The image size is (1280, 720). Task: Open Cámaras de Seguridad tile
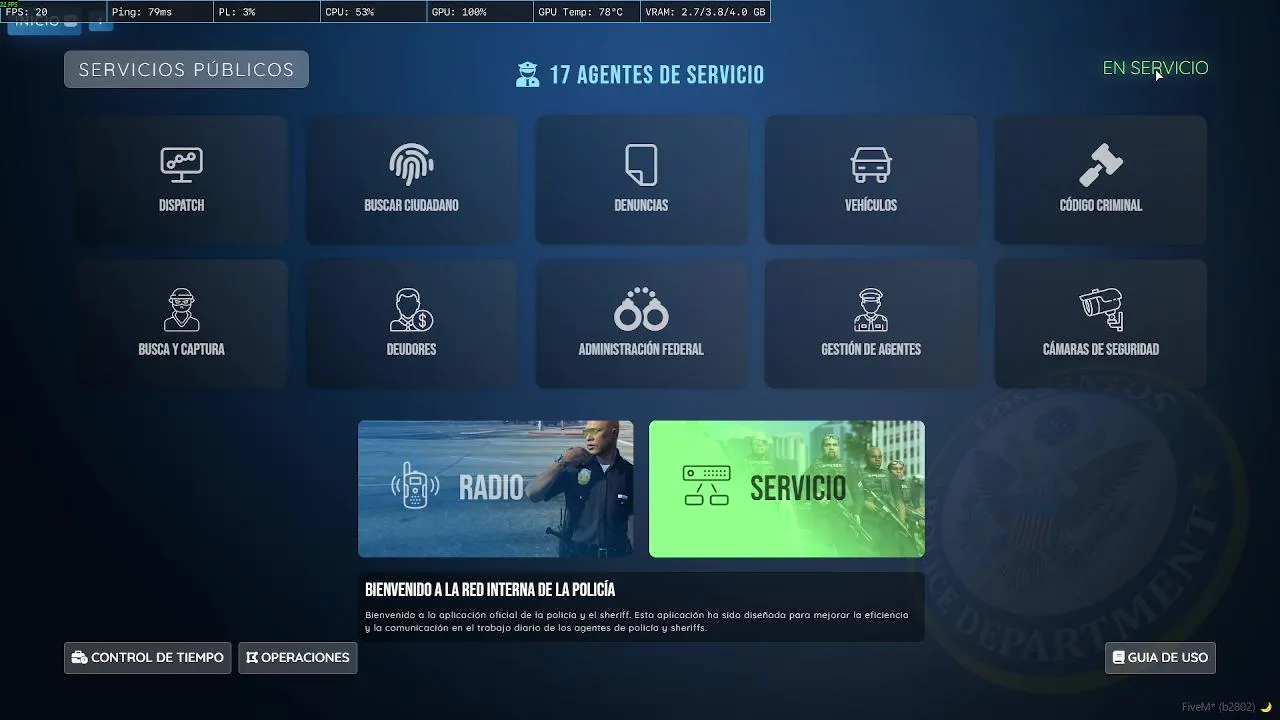(x=1101, y=324)
